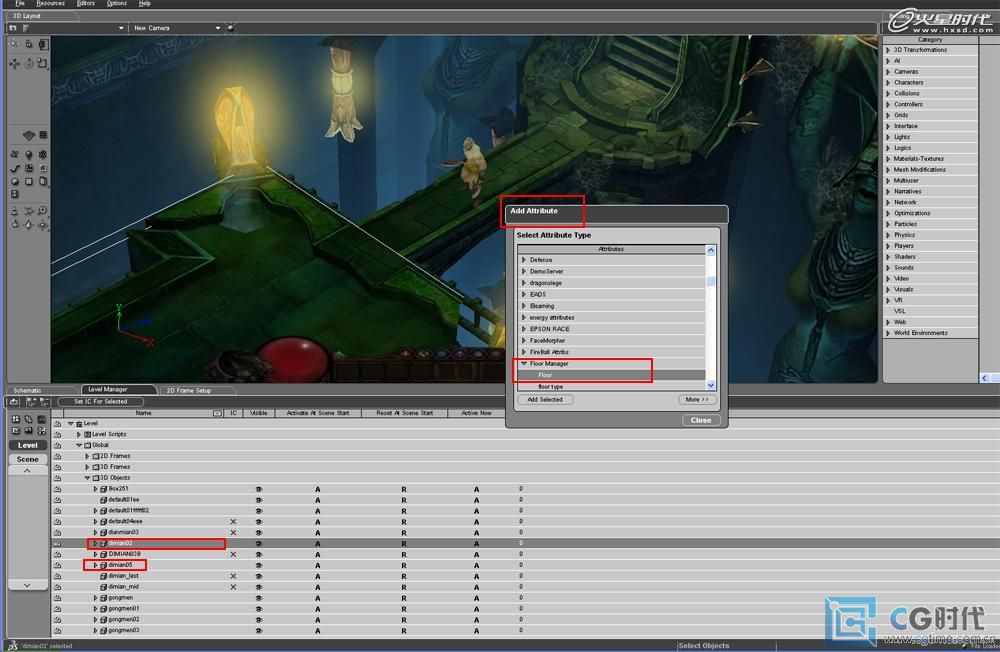1000x652 pixels.
Task: Collapse the Floor Manager attribute group
Action: 524,364
